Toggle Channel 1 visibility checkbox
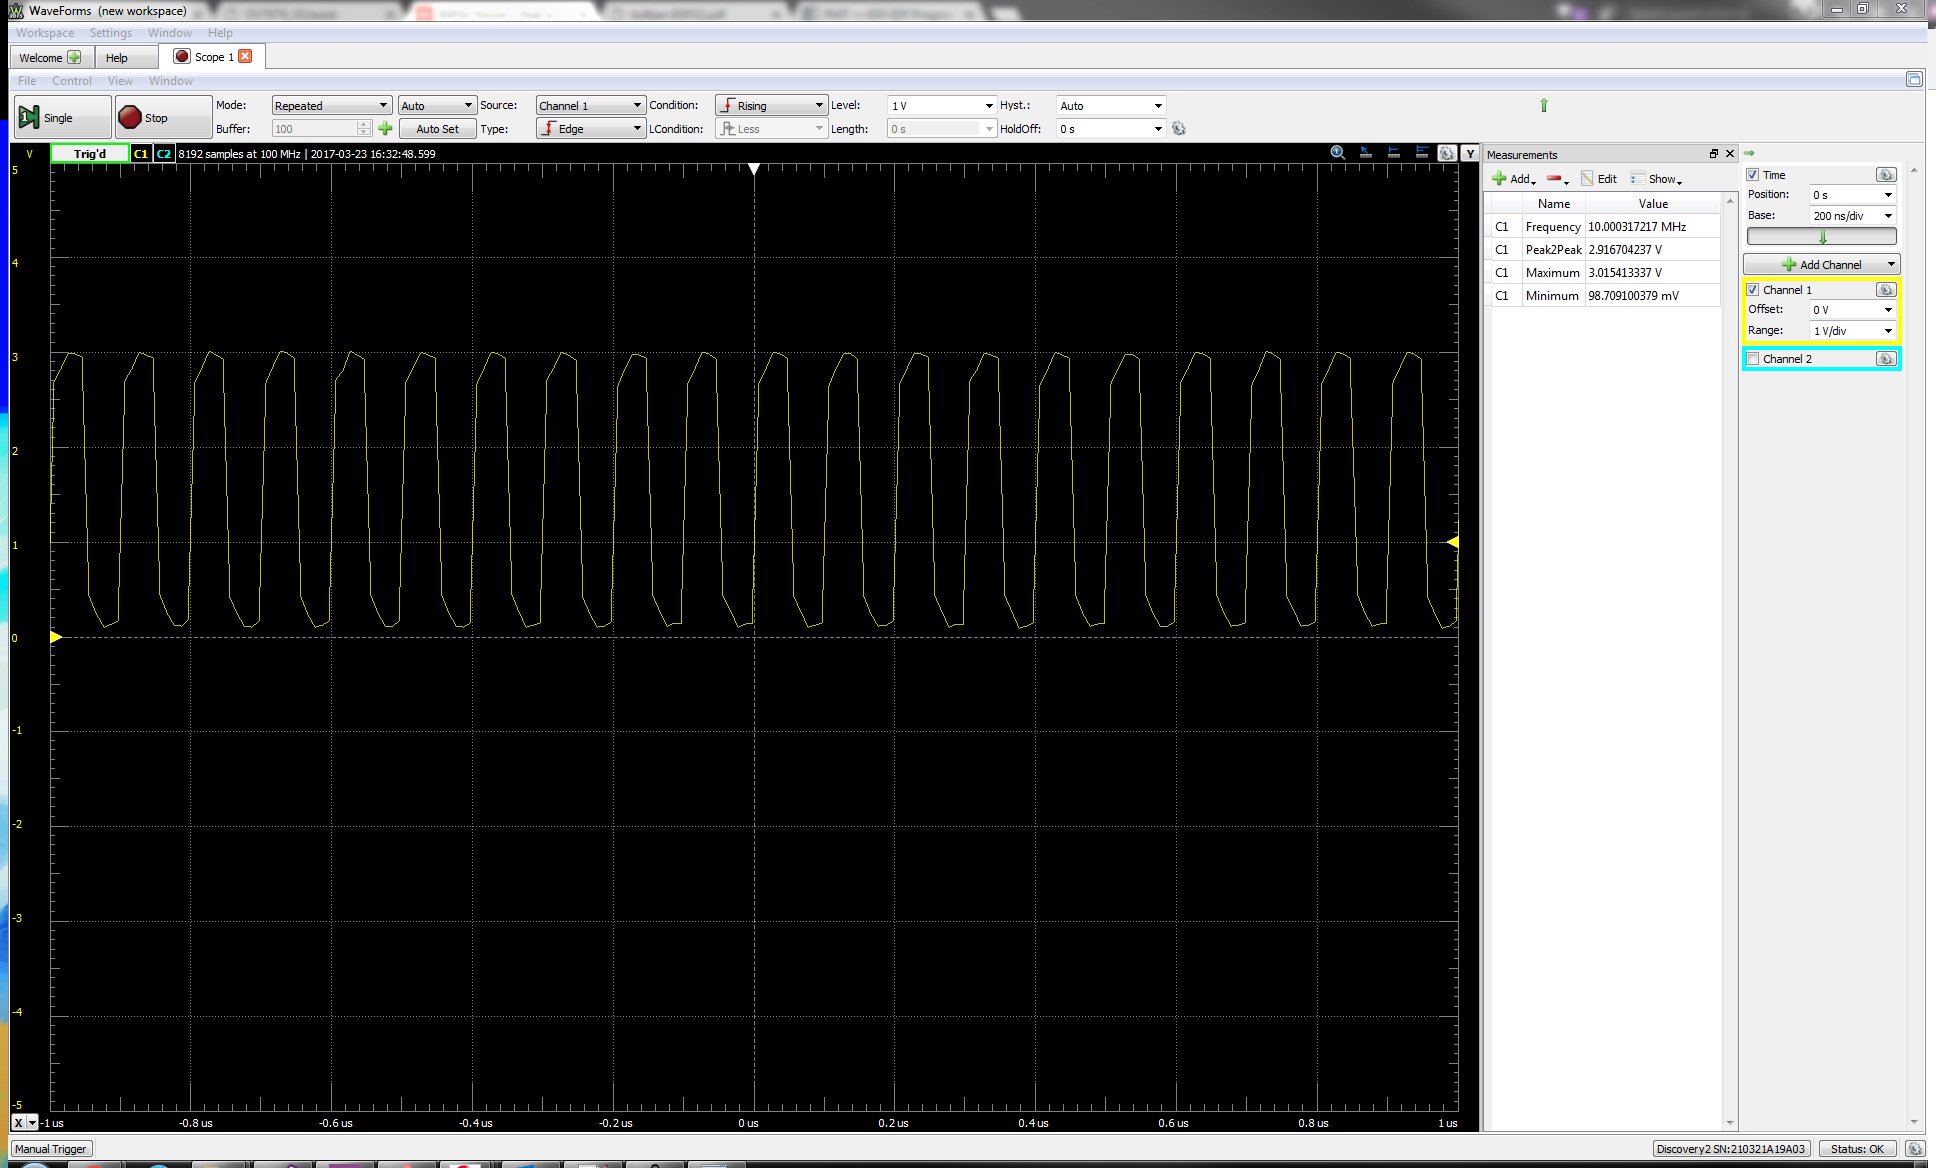 [1753, 289]
